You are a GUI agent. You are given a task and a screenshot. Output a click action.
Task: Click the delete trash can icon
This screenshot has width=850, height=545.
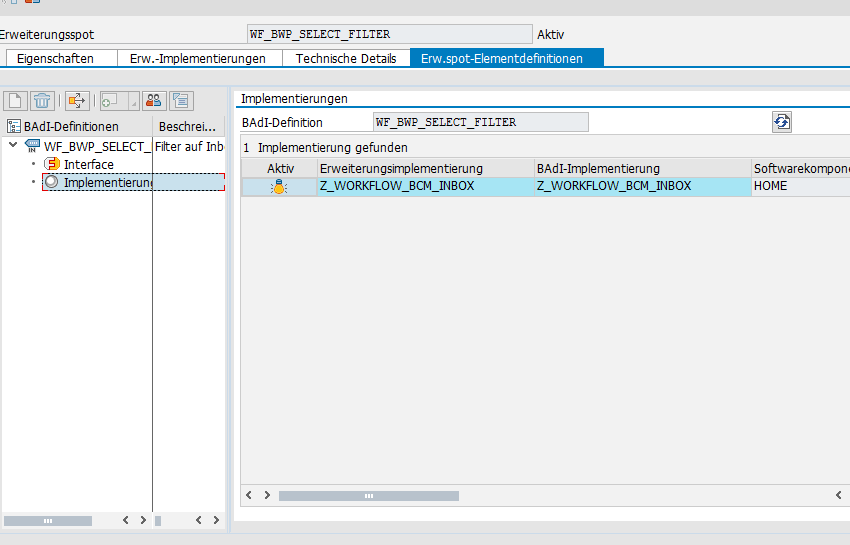click(42, 100)
